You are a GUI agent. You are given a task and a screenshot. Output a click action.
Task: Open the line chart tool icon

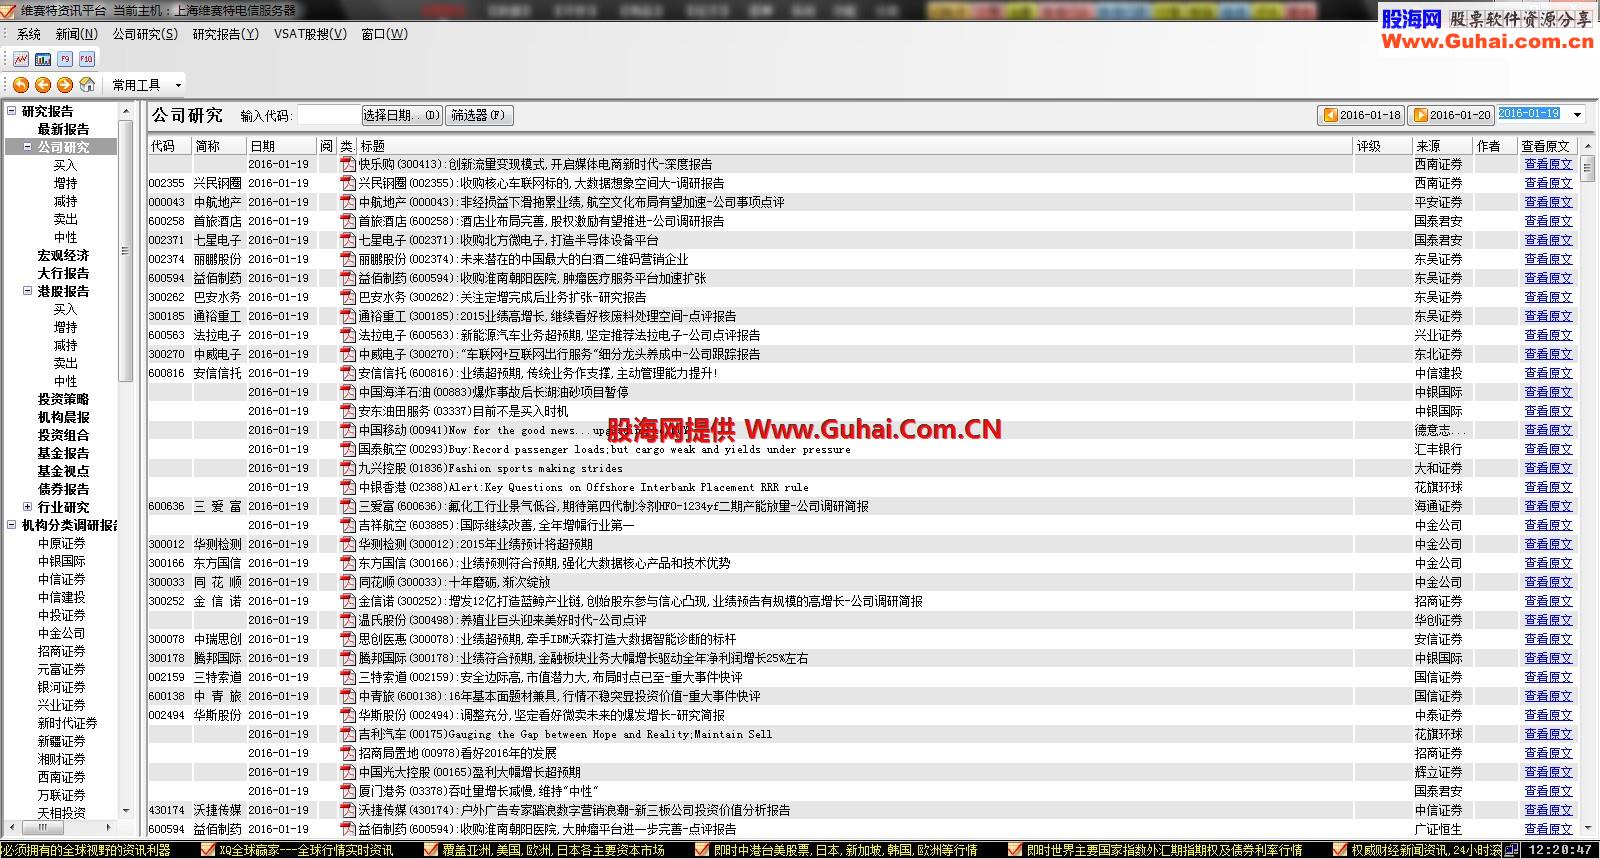[x=21, y=59]
